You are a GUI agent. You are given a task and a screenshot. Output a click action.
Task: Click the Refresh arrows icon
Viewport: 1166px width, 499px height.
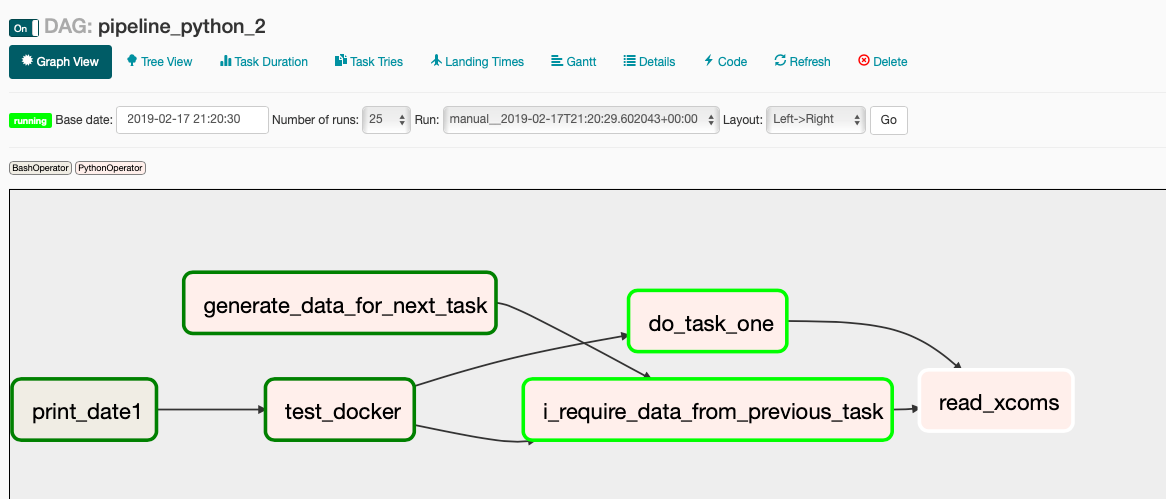click(780, 61)
